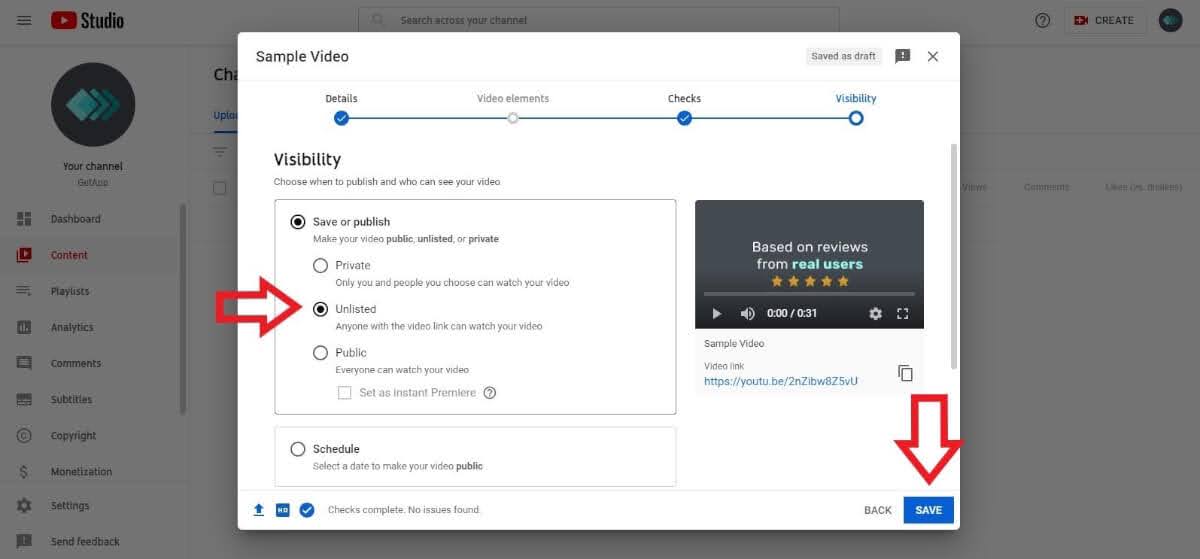The height and width of the screenshot is (559, 1200).
Task: Show help for instant Premiere
Action: point(490,393)
